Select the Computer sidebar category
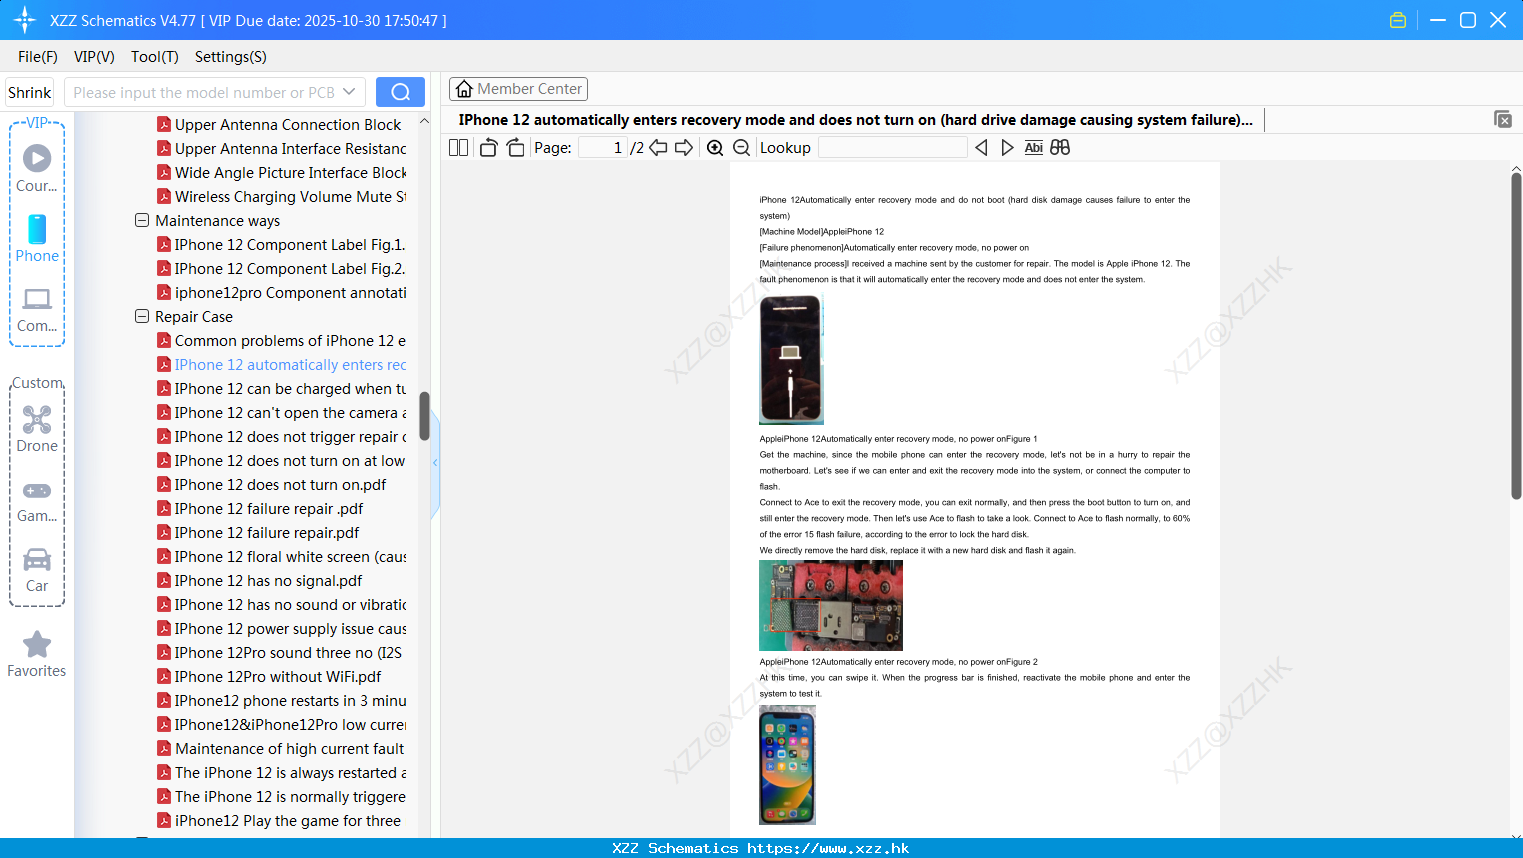Viewport: 1523px width, 858px height. (x=37, y=309)
